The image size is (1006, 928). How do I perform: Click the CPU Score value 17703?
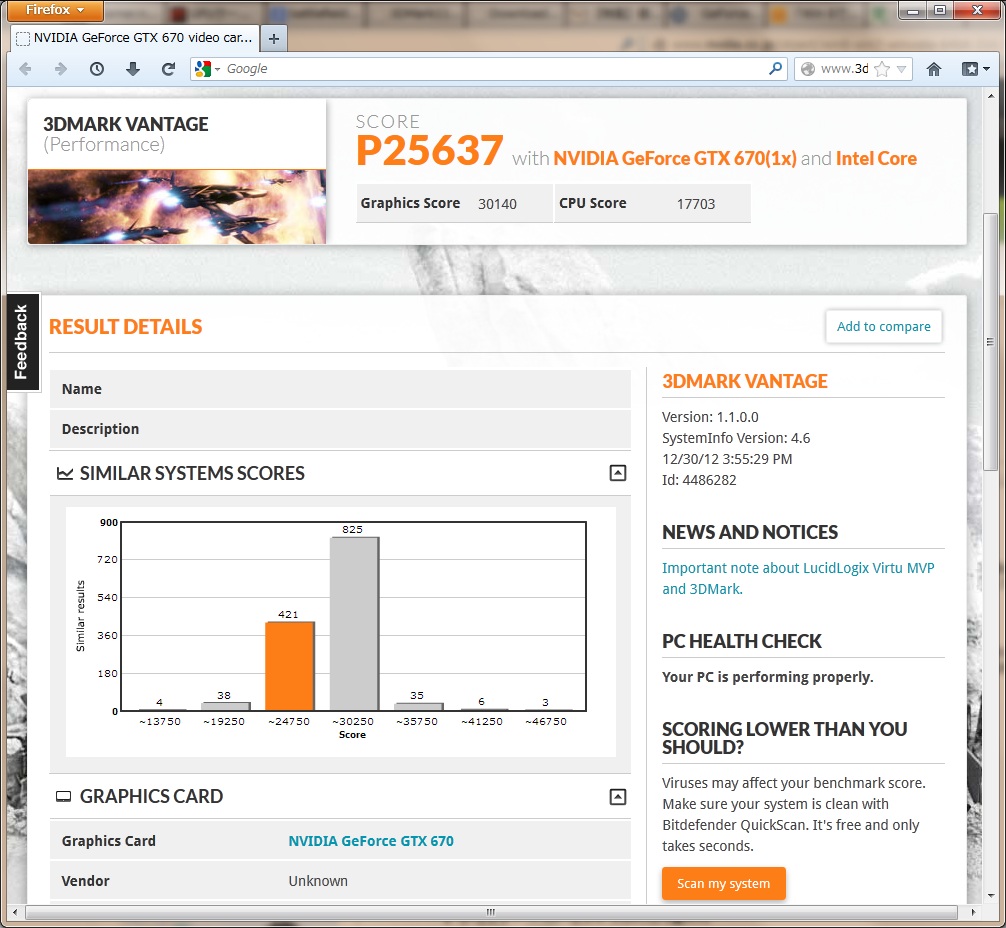pyautogui.click(x=695, y=204)
